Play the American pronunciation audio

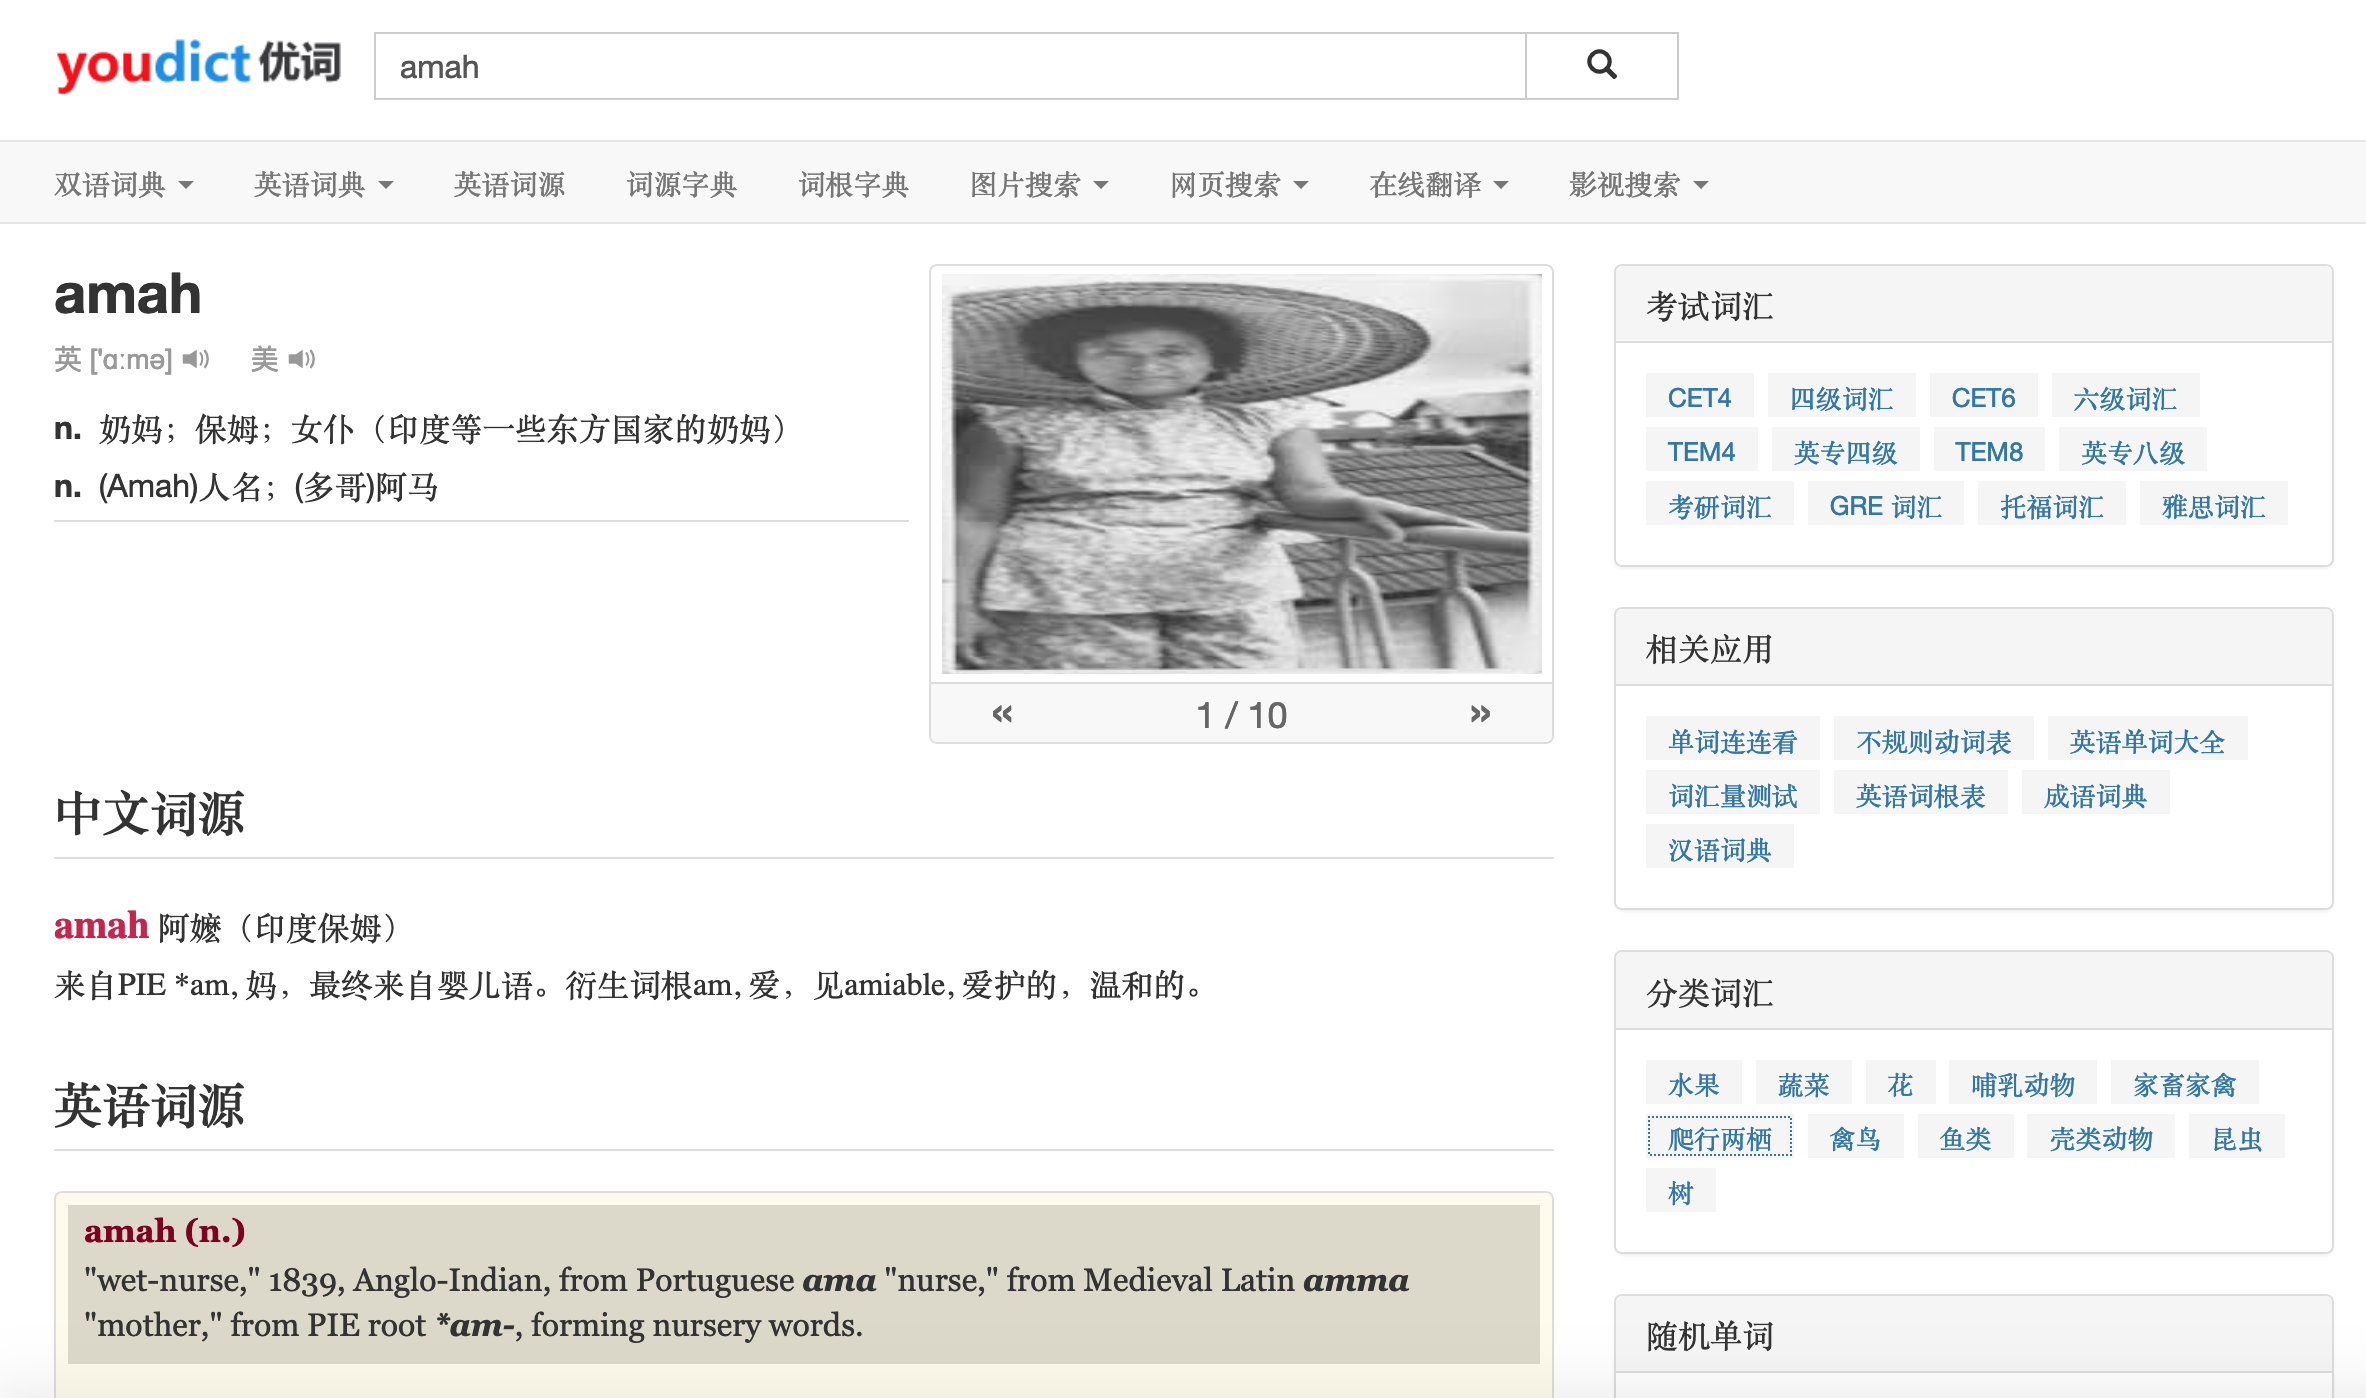302,359
